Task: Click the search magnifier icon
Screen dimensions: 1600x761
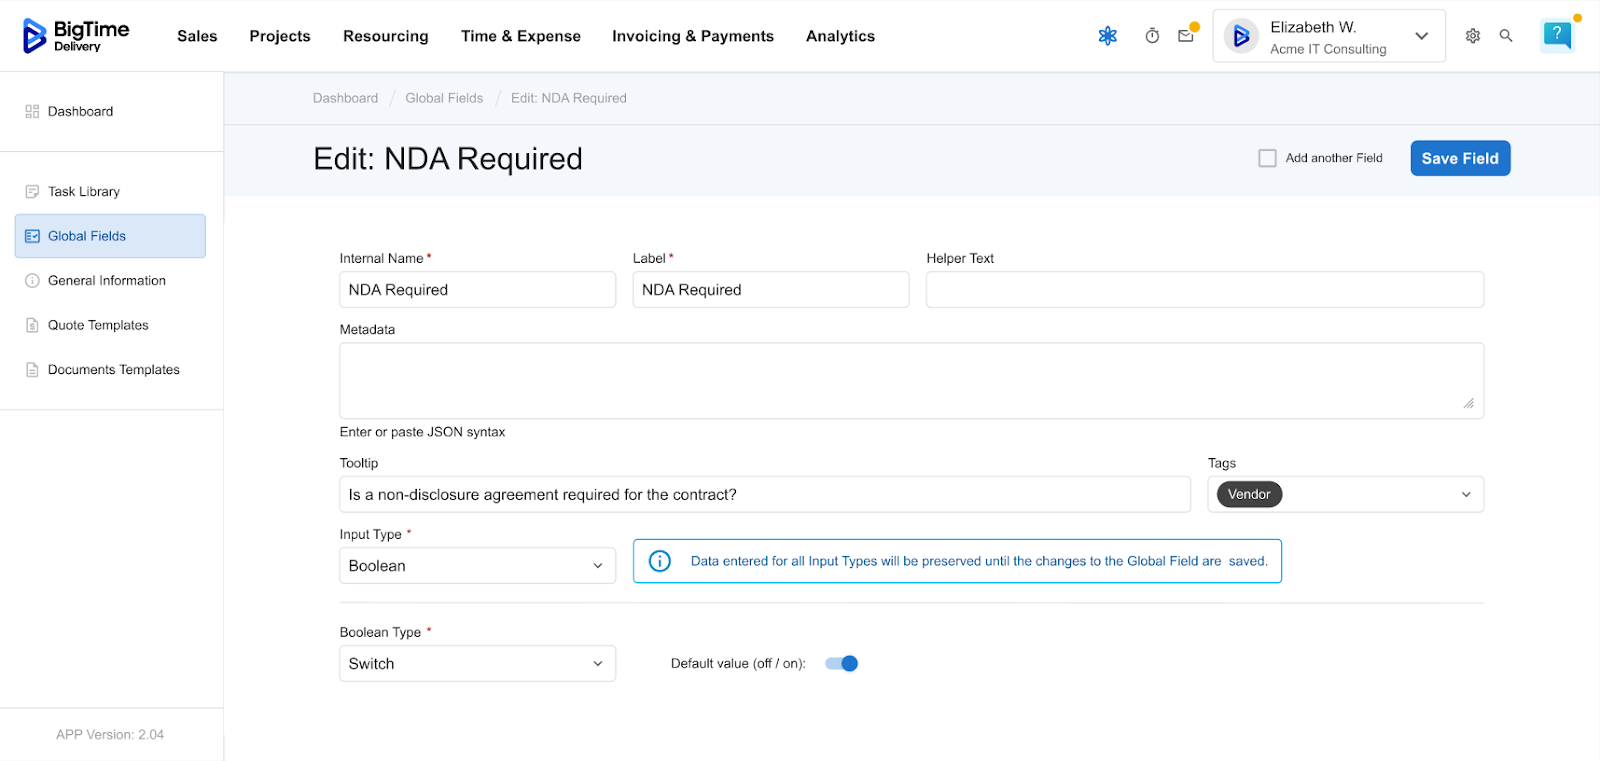Action: [x=1506, y=36]
